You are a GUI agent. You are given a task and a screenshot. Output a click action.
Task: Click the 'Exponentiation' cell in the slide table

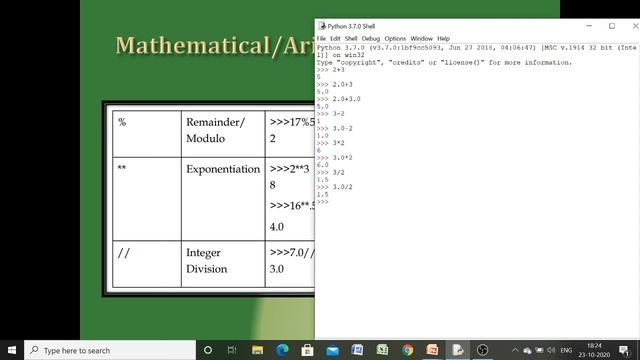(x=223, y=199)
